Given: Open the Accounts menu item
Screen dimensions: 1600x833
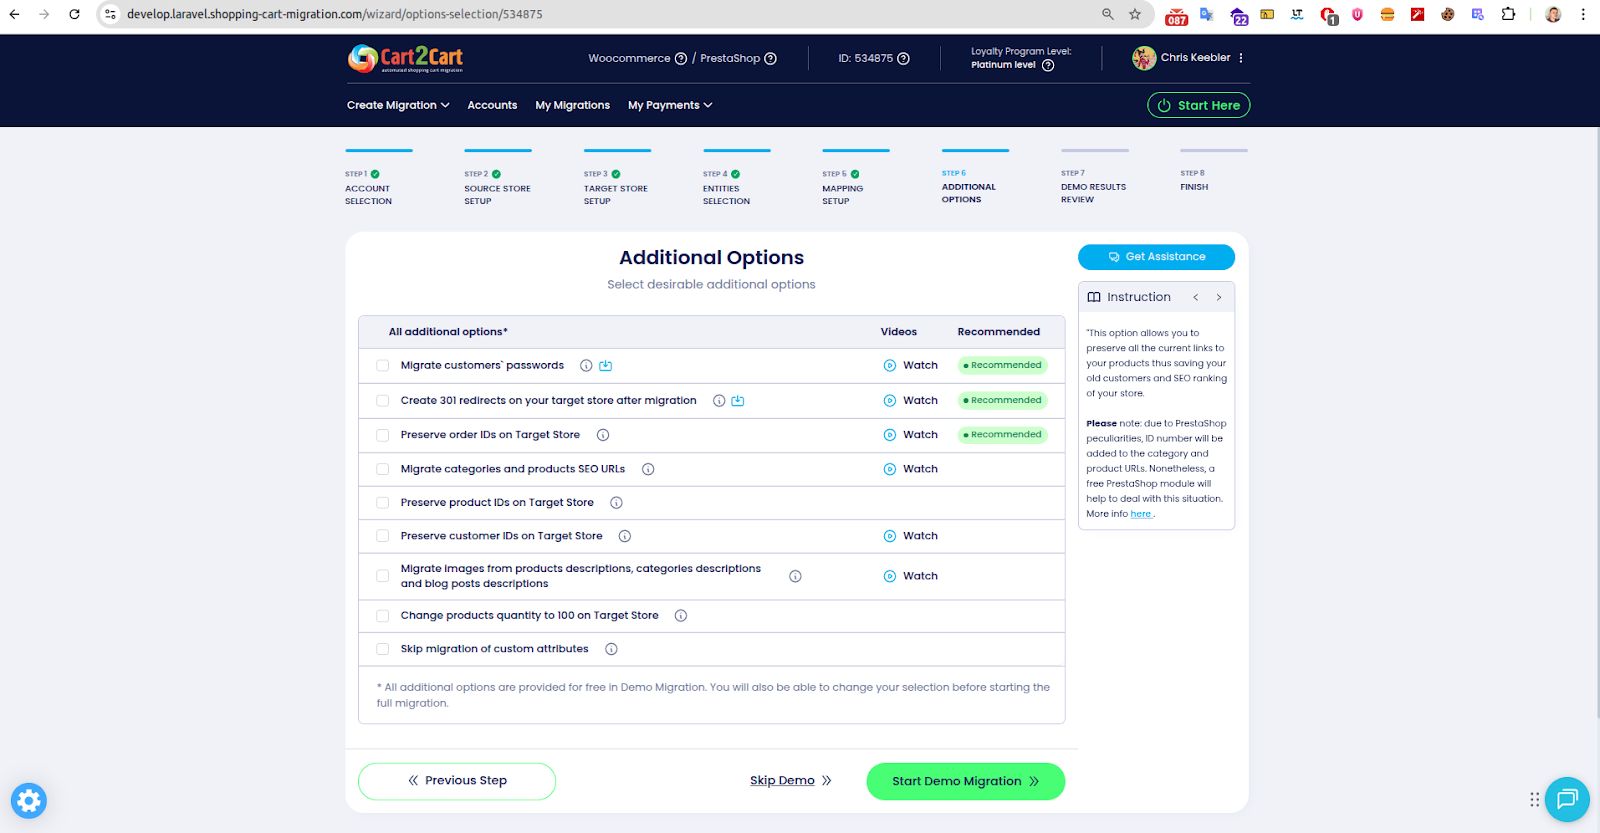Looking at the screenshot, I should point(492,105).
